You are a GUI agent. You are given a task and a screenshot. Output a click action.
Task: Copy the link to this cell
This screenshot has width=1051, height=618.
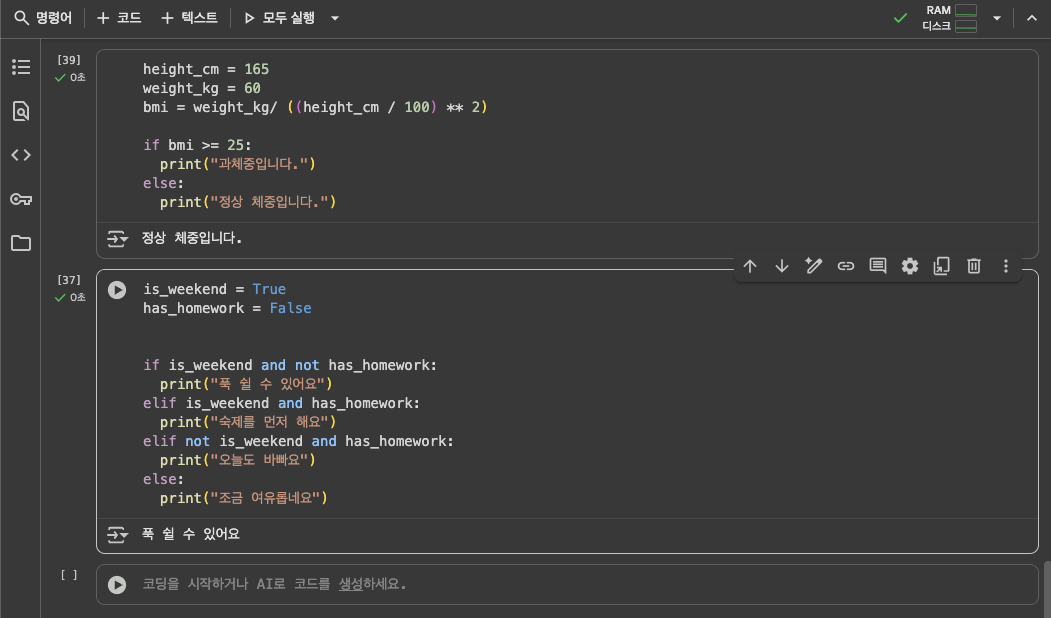tap(846, 266)
